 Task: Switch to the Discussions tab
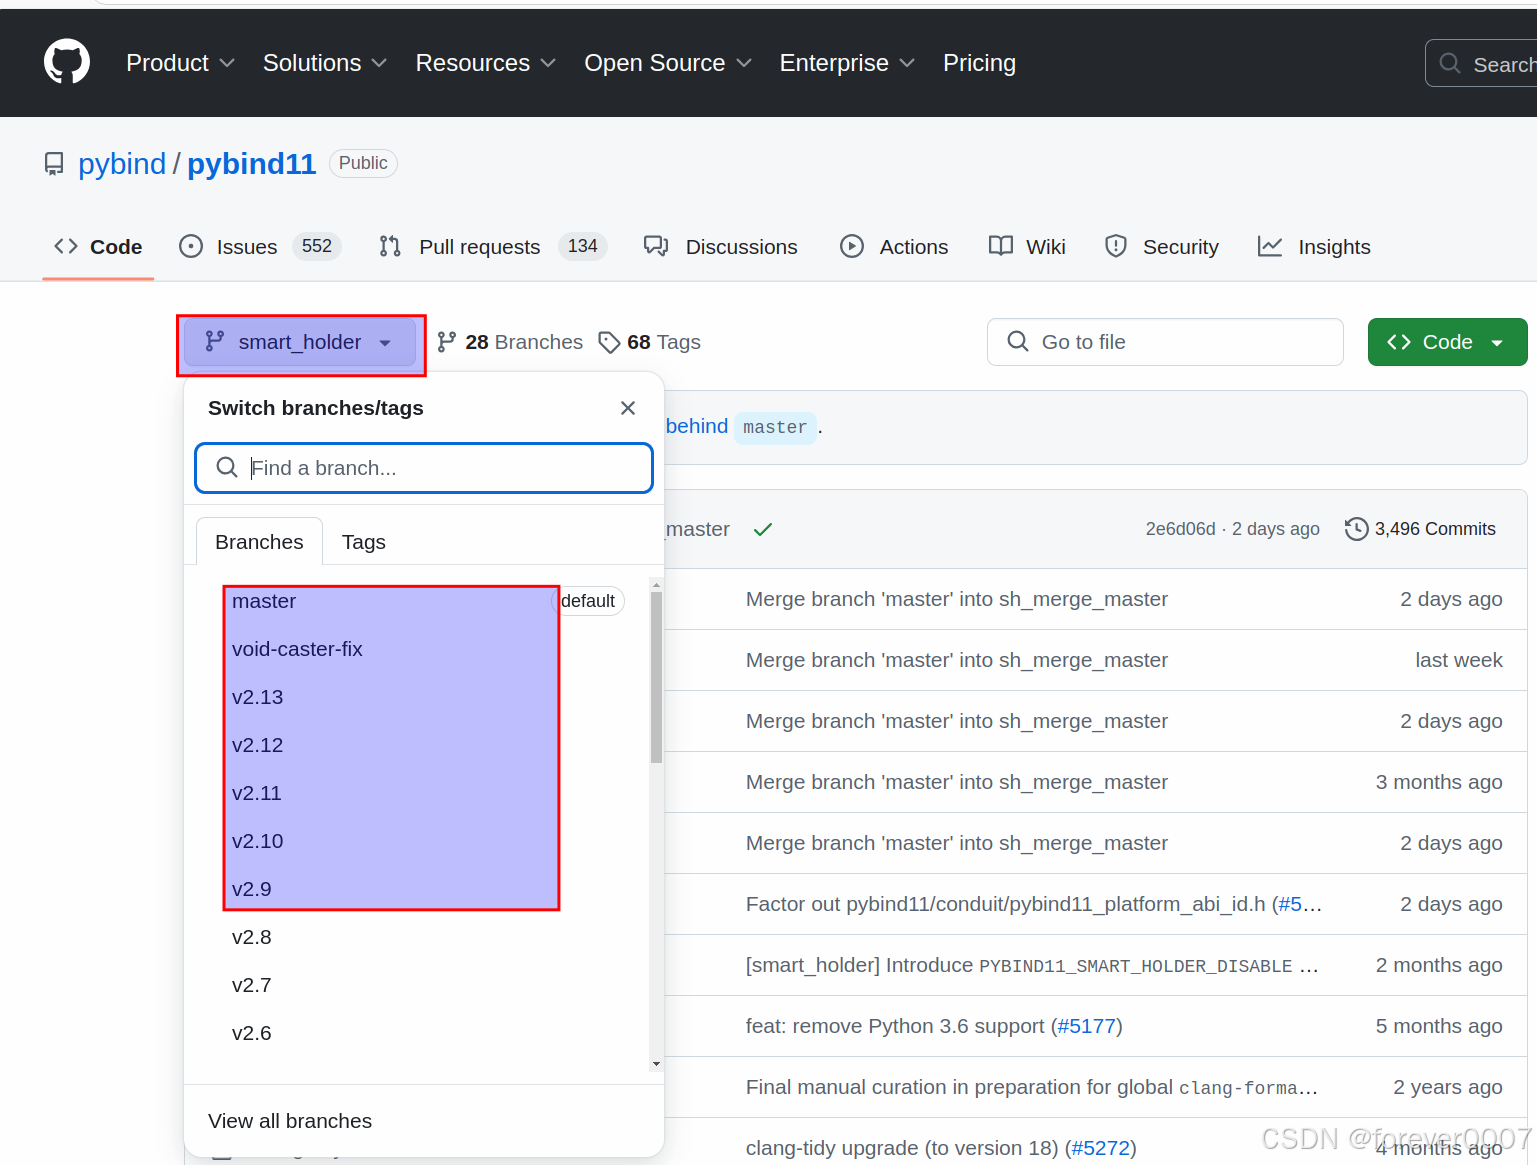721,247
